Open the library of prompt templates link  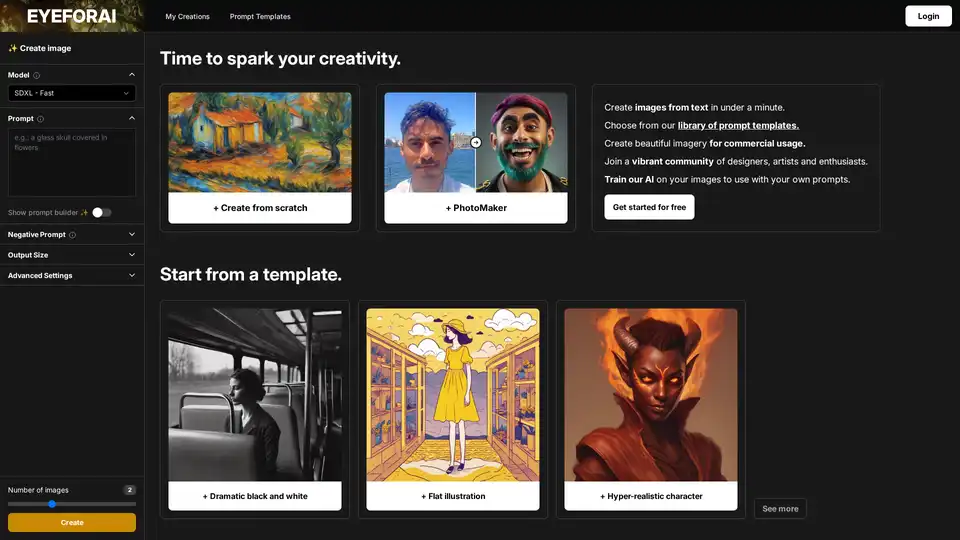coord(738,125)
